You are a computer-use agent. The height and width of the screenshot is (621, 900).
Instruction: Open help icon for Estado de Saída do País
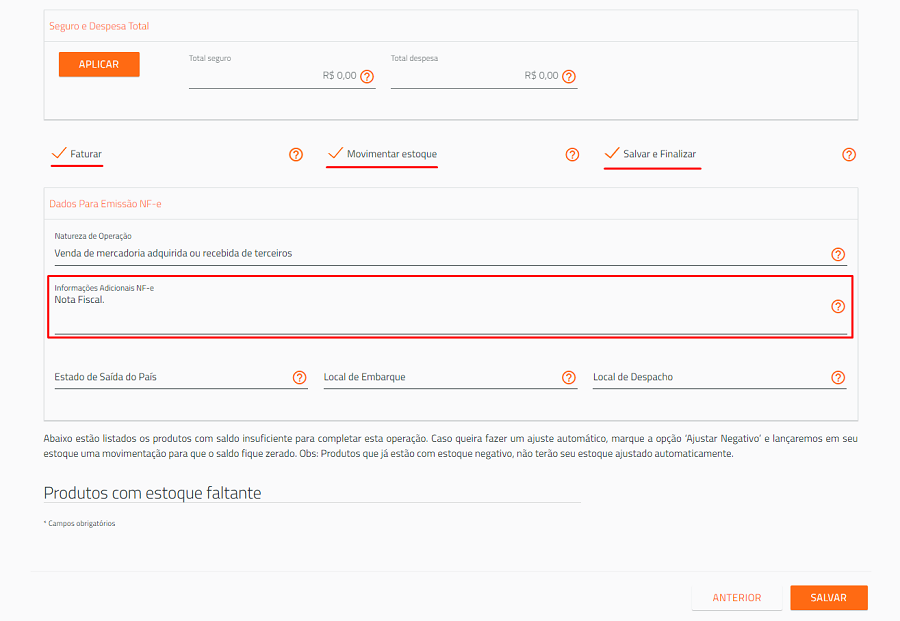[x=300, y=377]
